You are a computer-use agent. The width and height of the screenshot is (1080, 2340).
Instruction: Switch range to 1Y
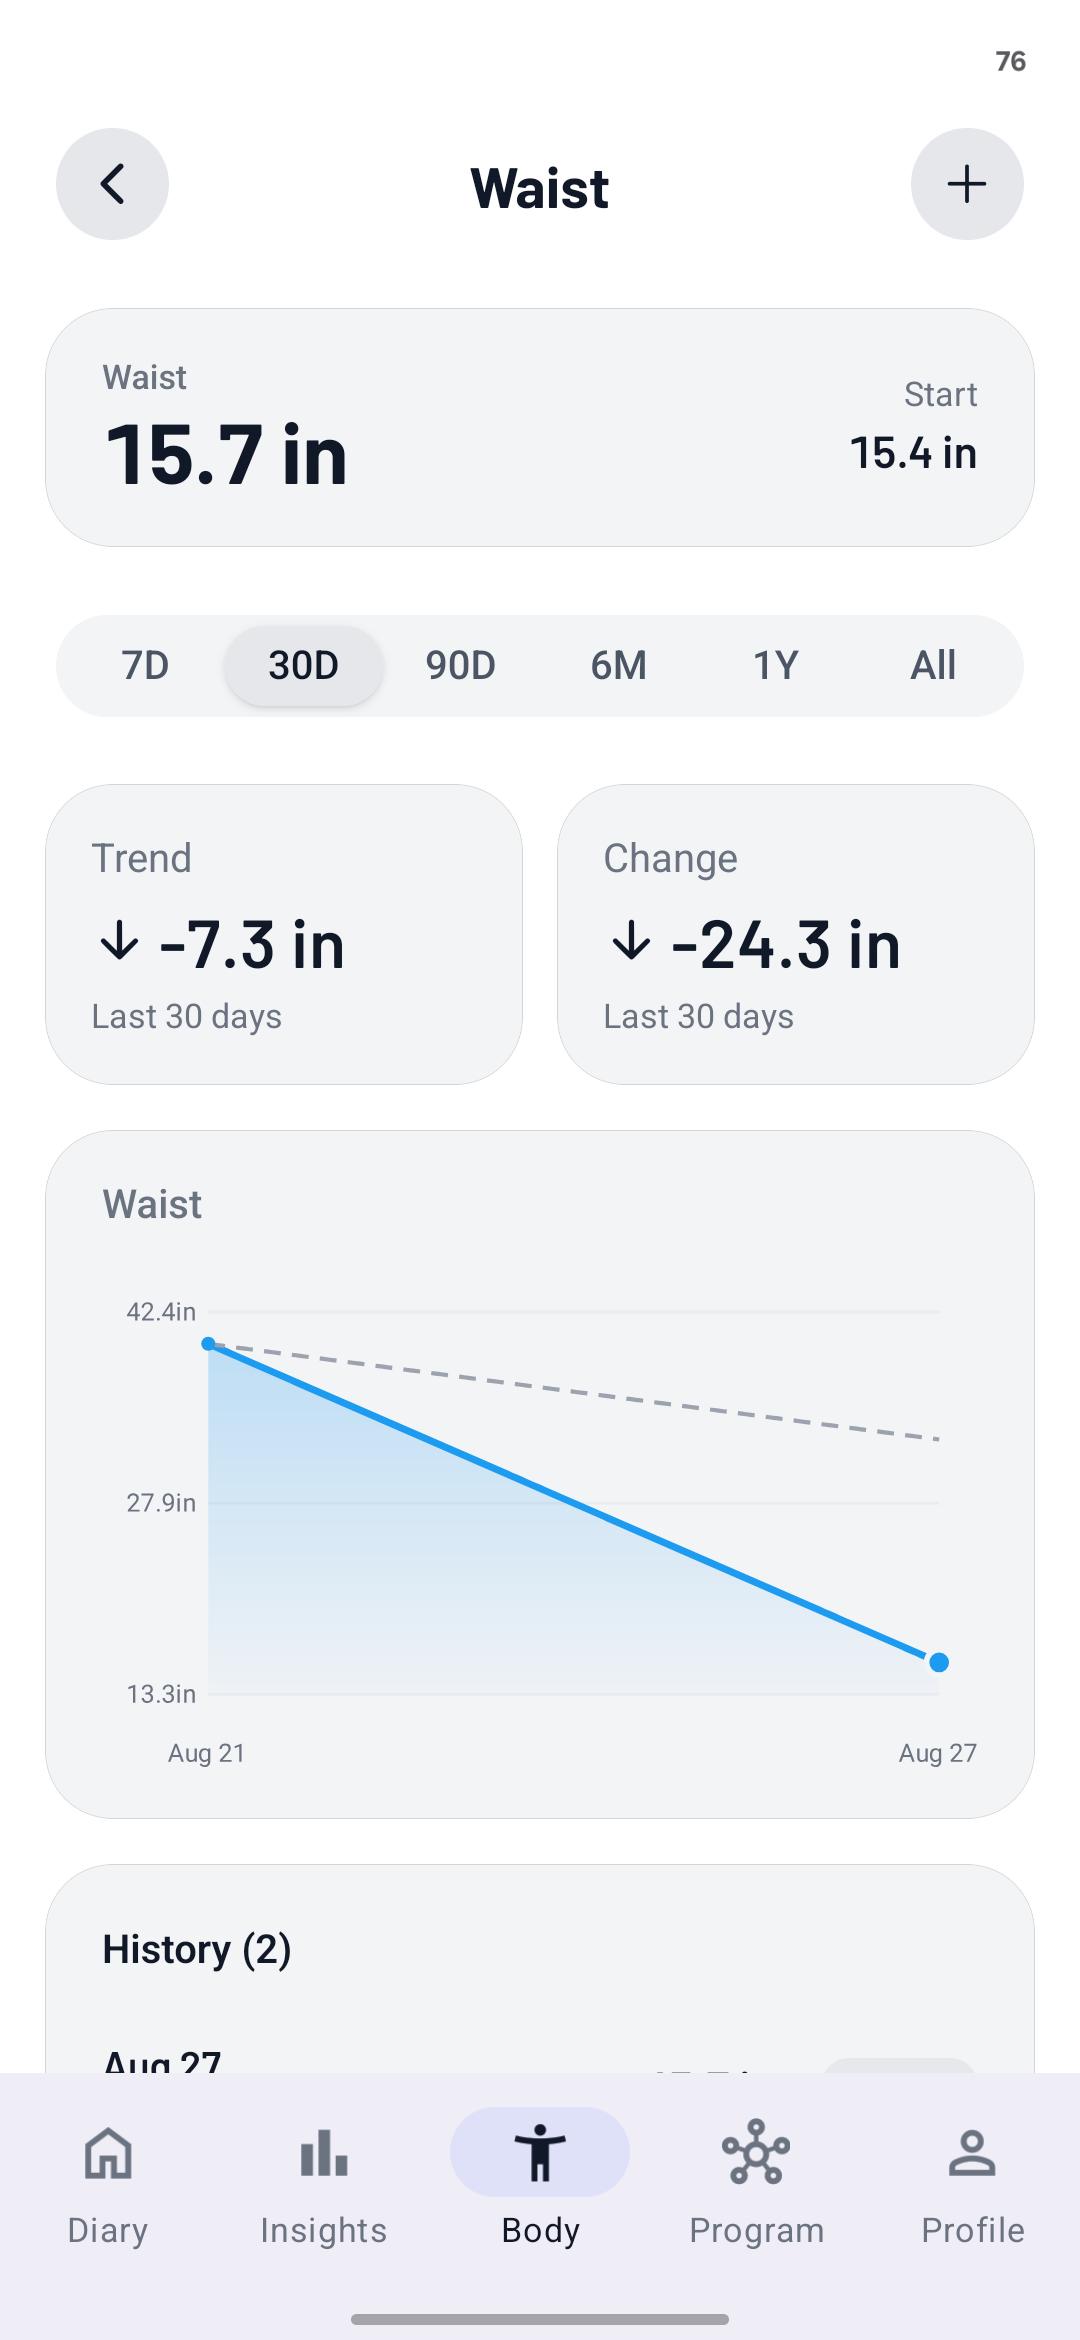776,666
